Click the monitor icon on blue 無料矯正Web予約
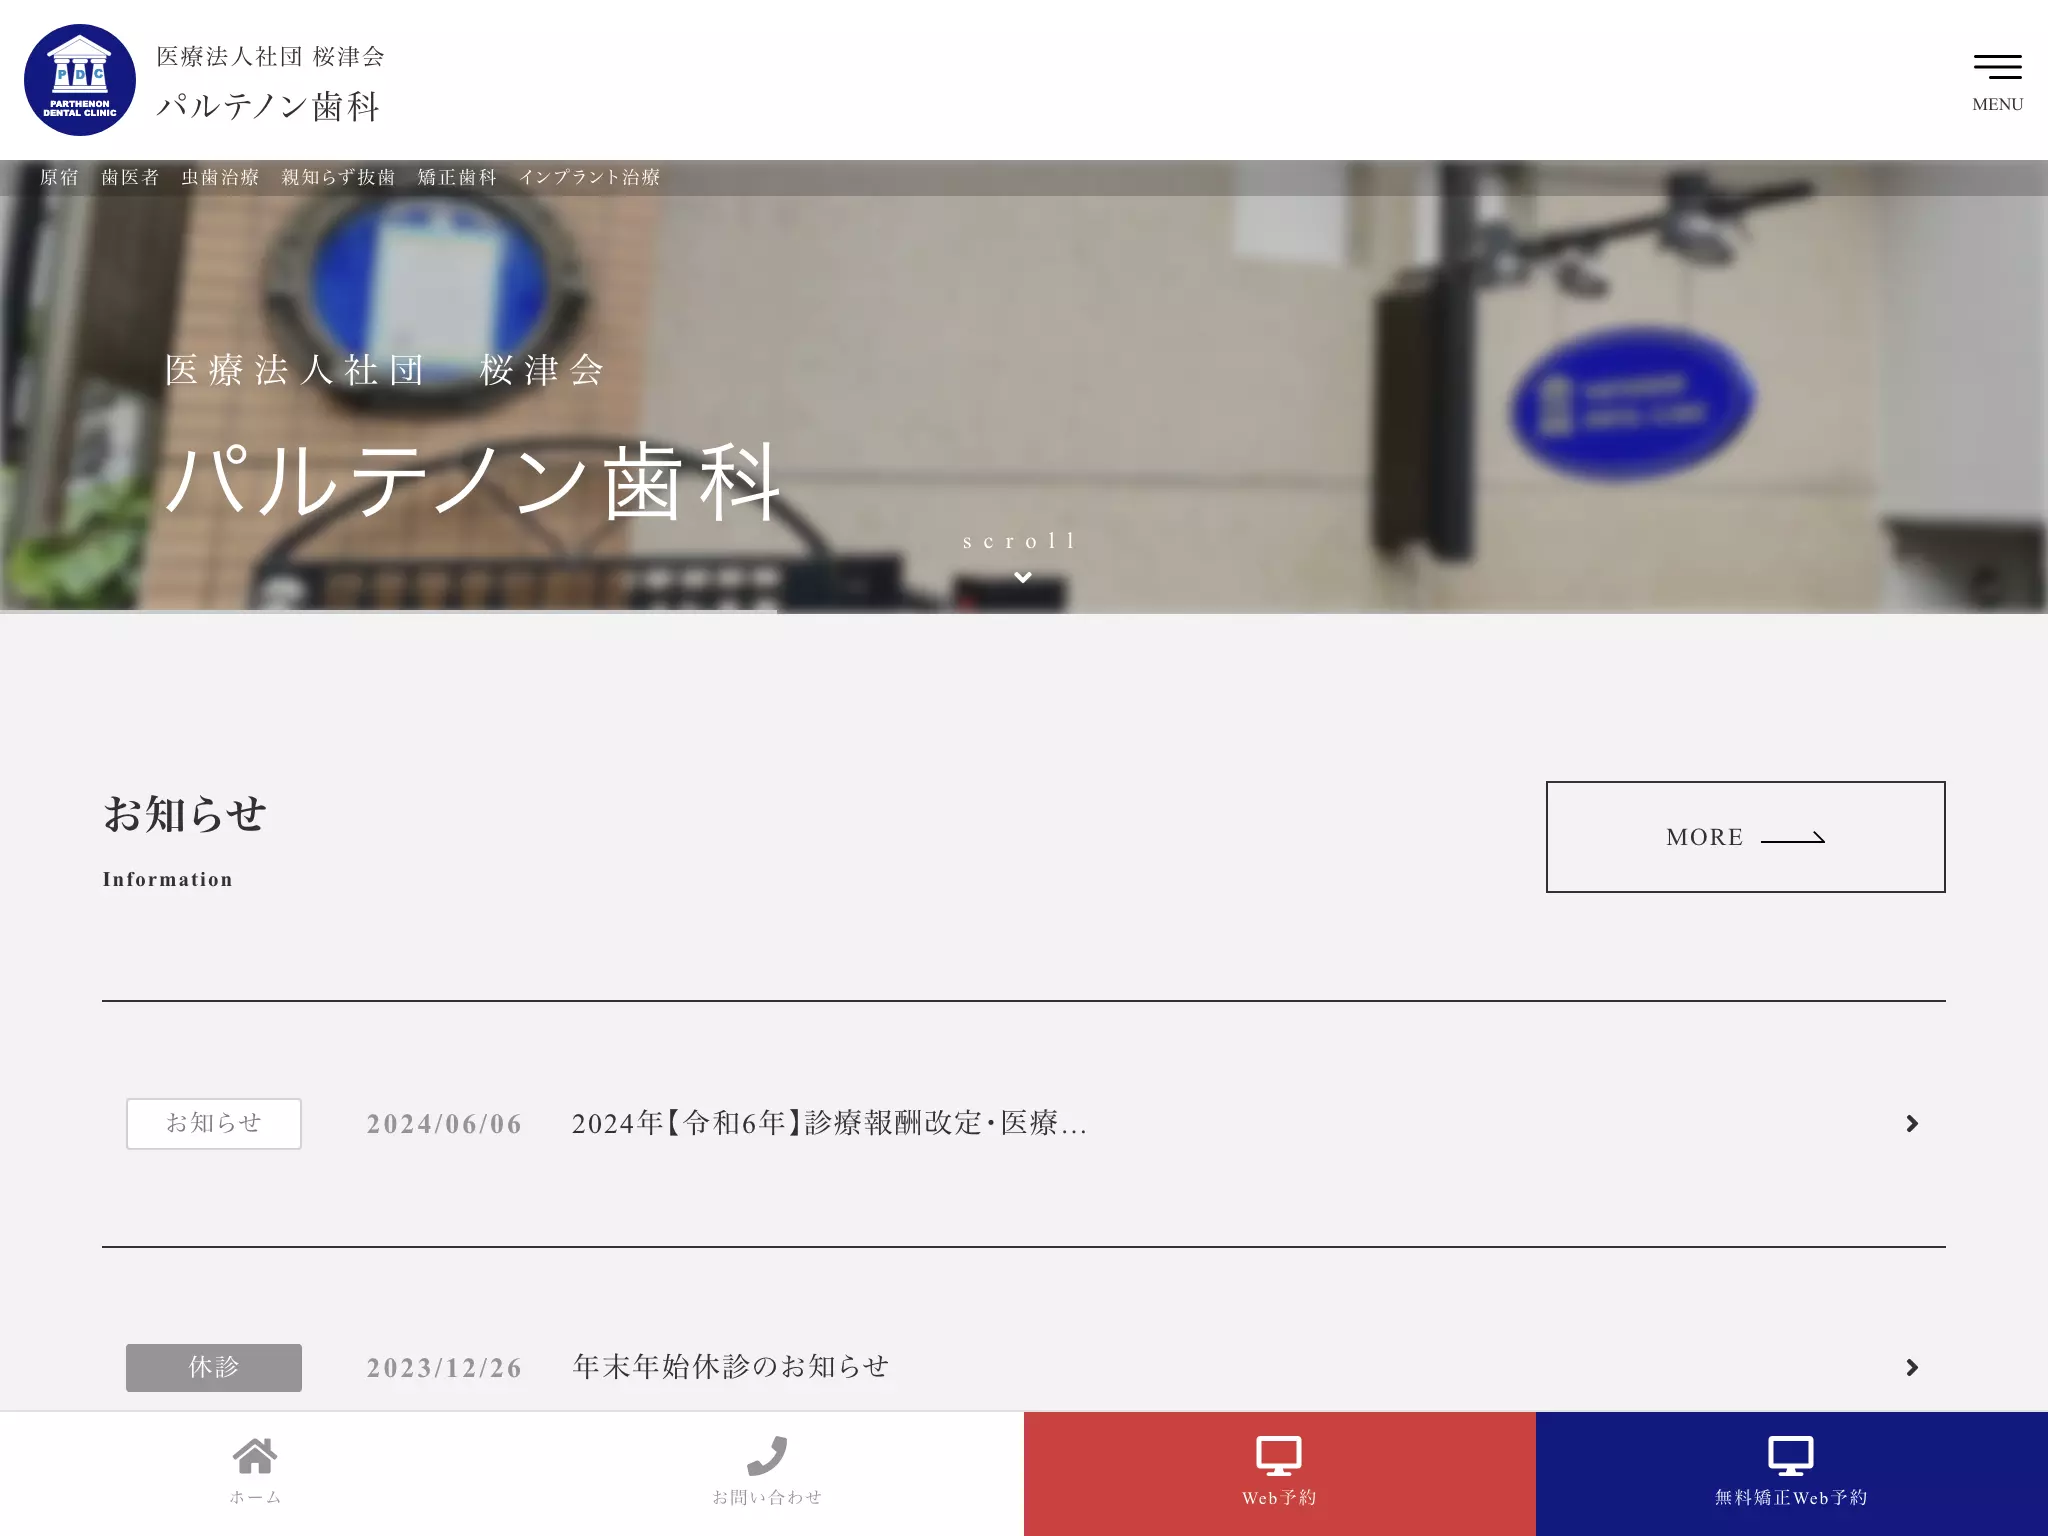The width and height of the screenshot is (2048, 1536). [x=1791, y=1456]
